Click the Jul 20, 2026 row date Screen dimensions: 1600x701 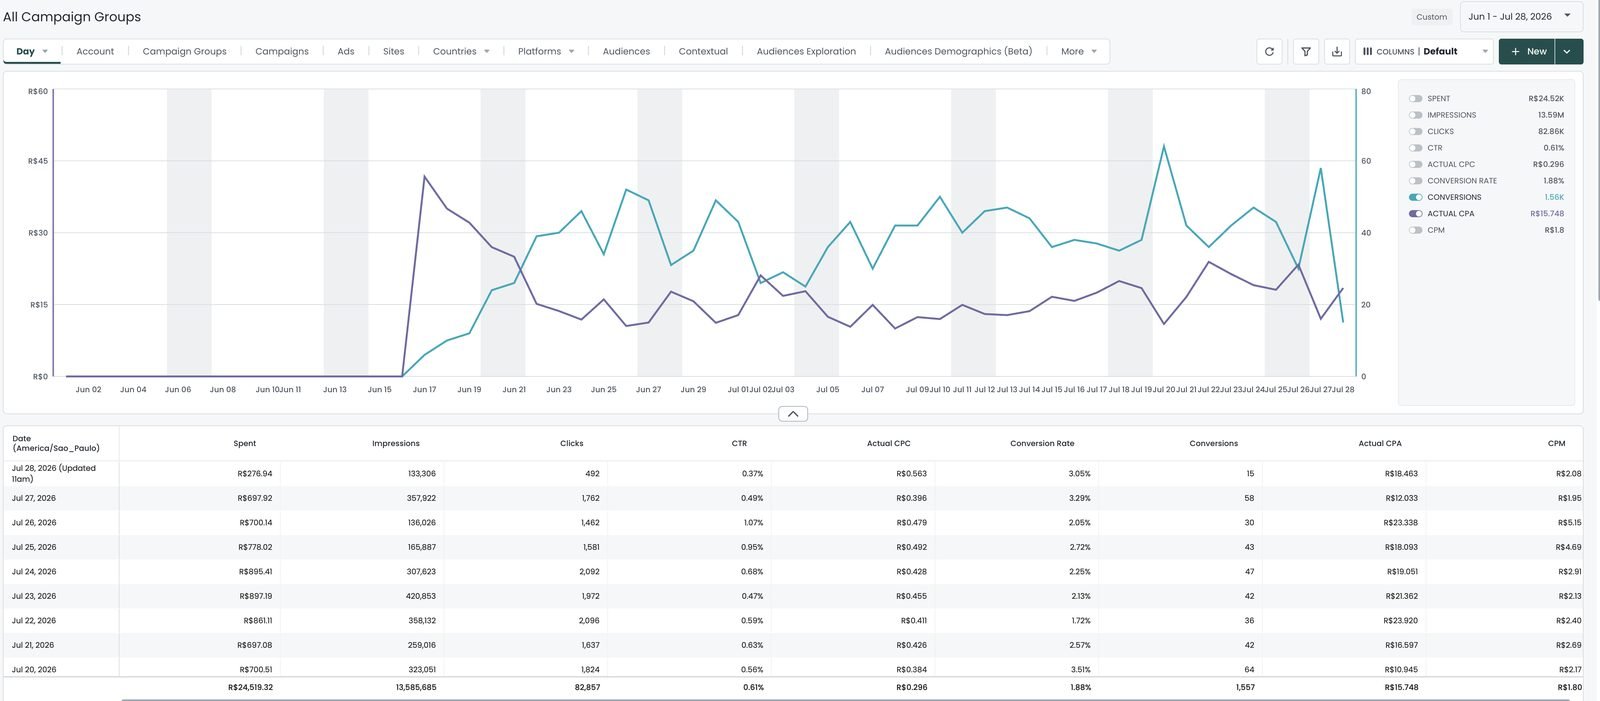[x=34, y=670]
